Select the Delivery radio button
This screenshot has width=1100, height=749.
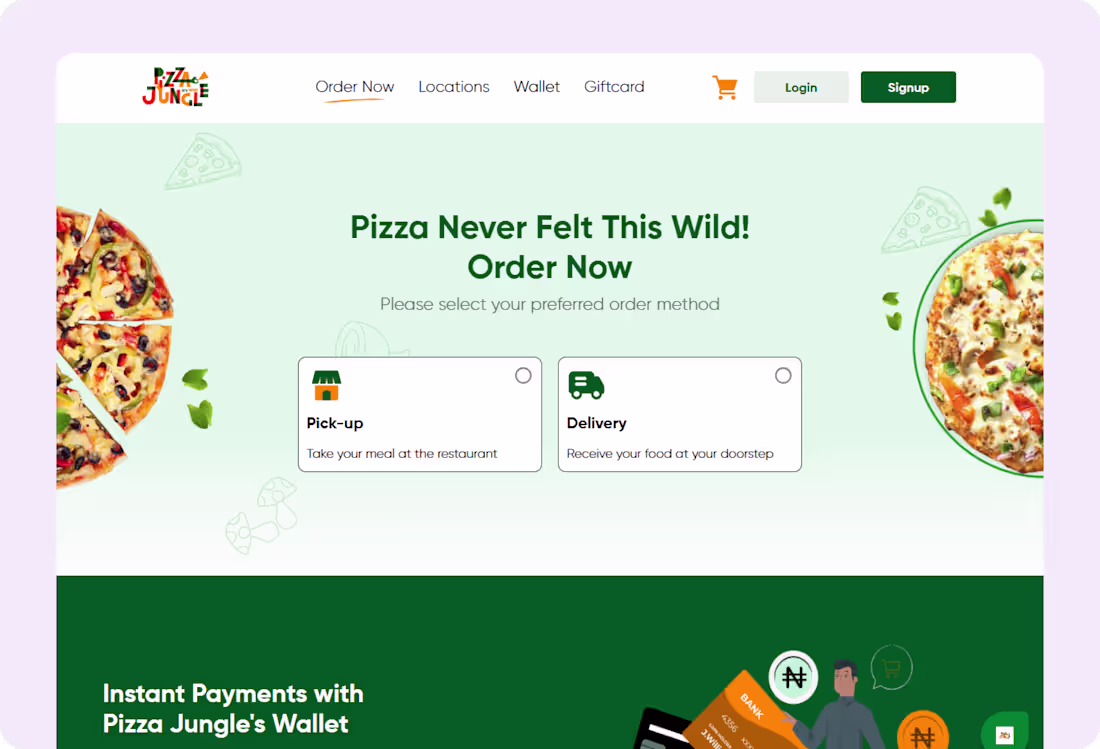(x=783, y=375)
